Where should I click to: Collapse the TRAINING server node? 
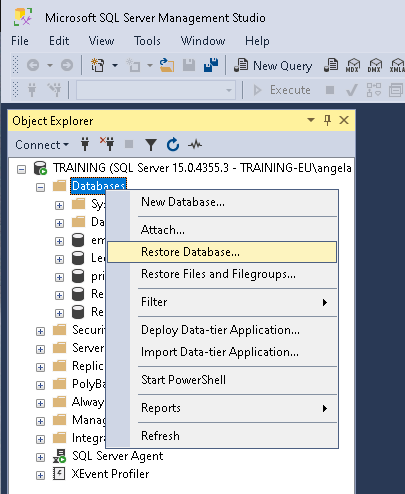[x=21, y=169]
